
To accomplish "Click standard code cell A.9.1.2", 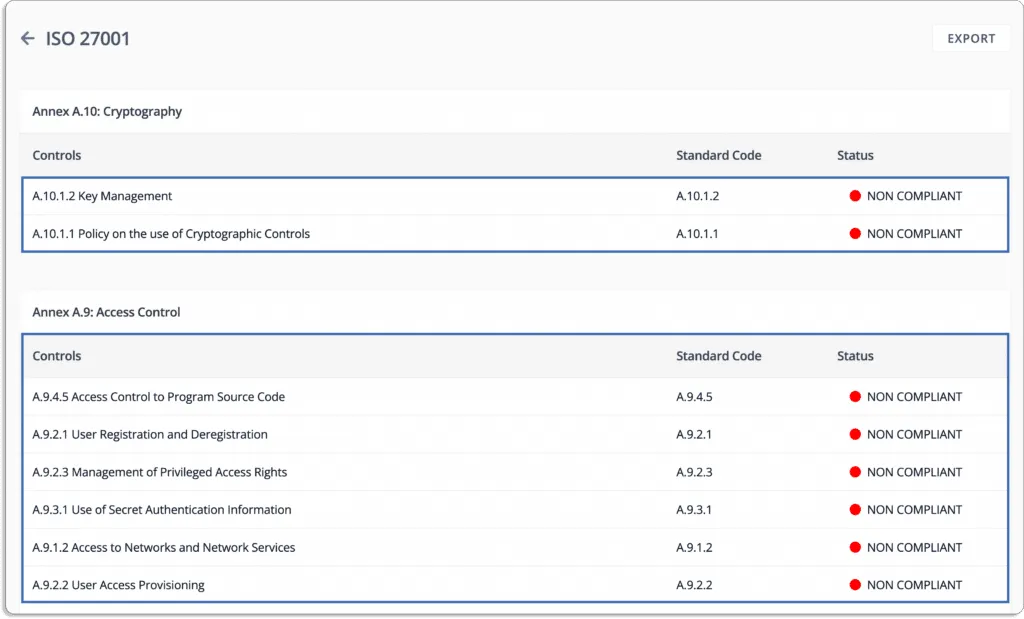I will tap(694, 548).
